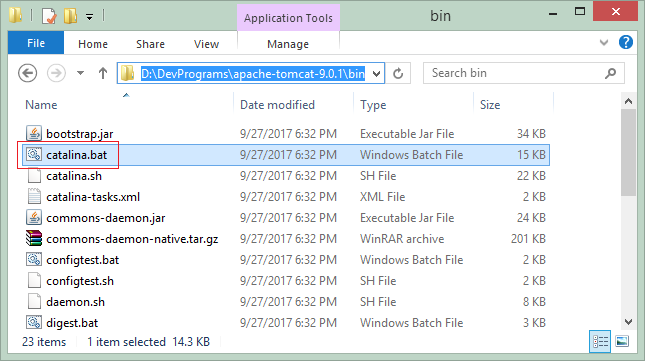
Task: Switch to Details view layout
Action: pos(600,341)
